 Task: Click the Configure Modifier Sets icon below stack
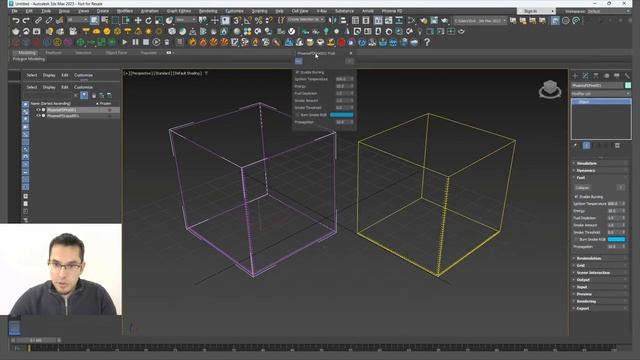[617, 146]
